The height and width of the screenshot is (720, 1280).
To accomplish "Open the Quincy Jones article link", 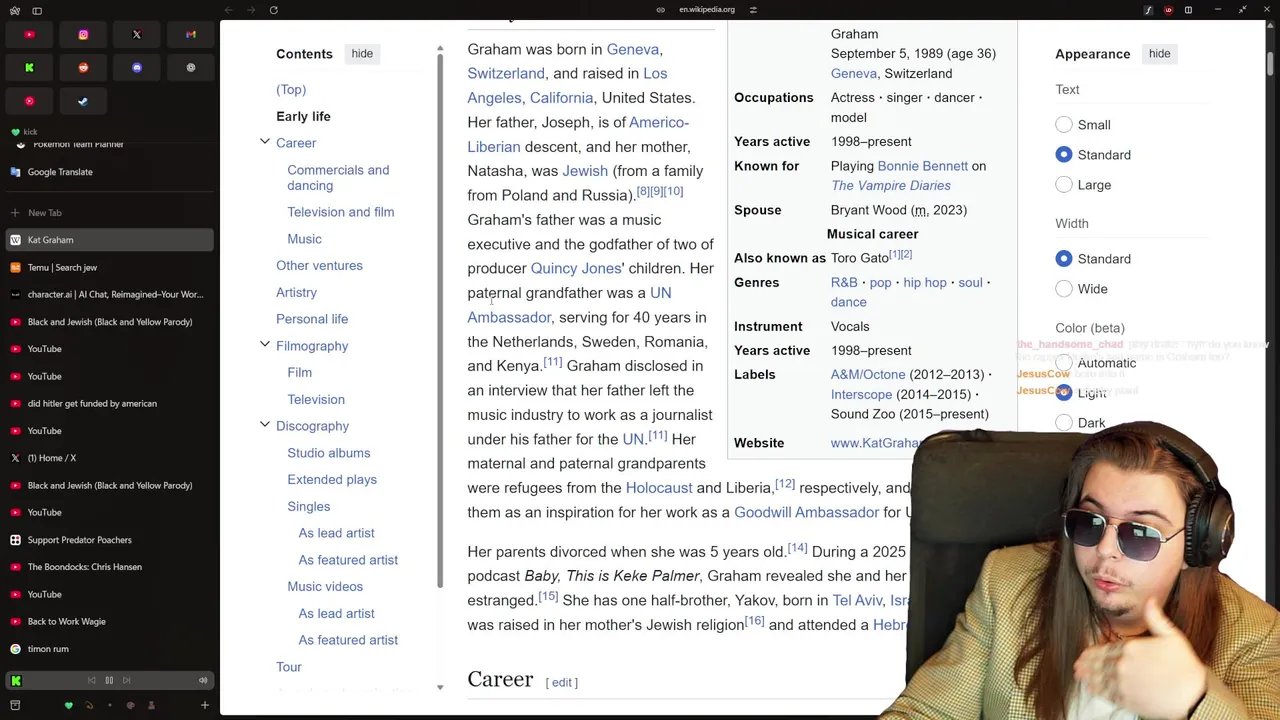I will click(x=576, y=268).
